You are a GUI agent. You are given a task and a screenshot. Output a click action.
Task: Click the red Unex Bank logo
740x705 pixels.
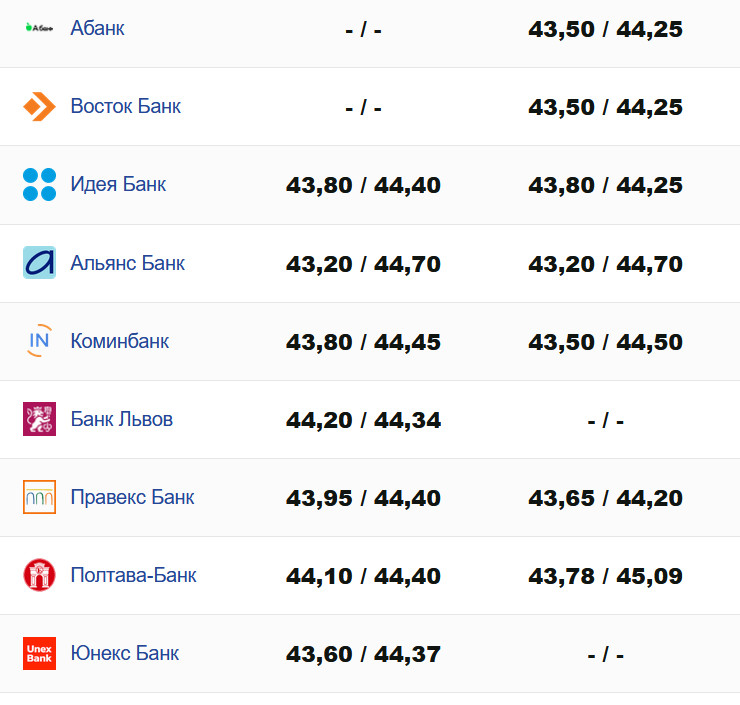pyautogui.click(x=39, y=653)
